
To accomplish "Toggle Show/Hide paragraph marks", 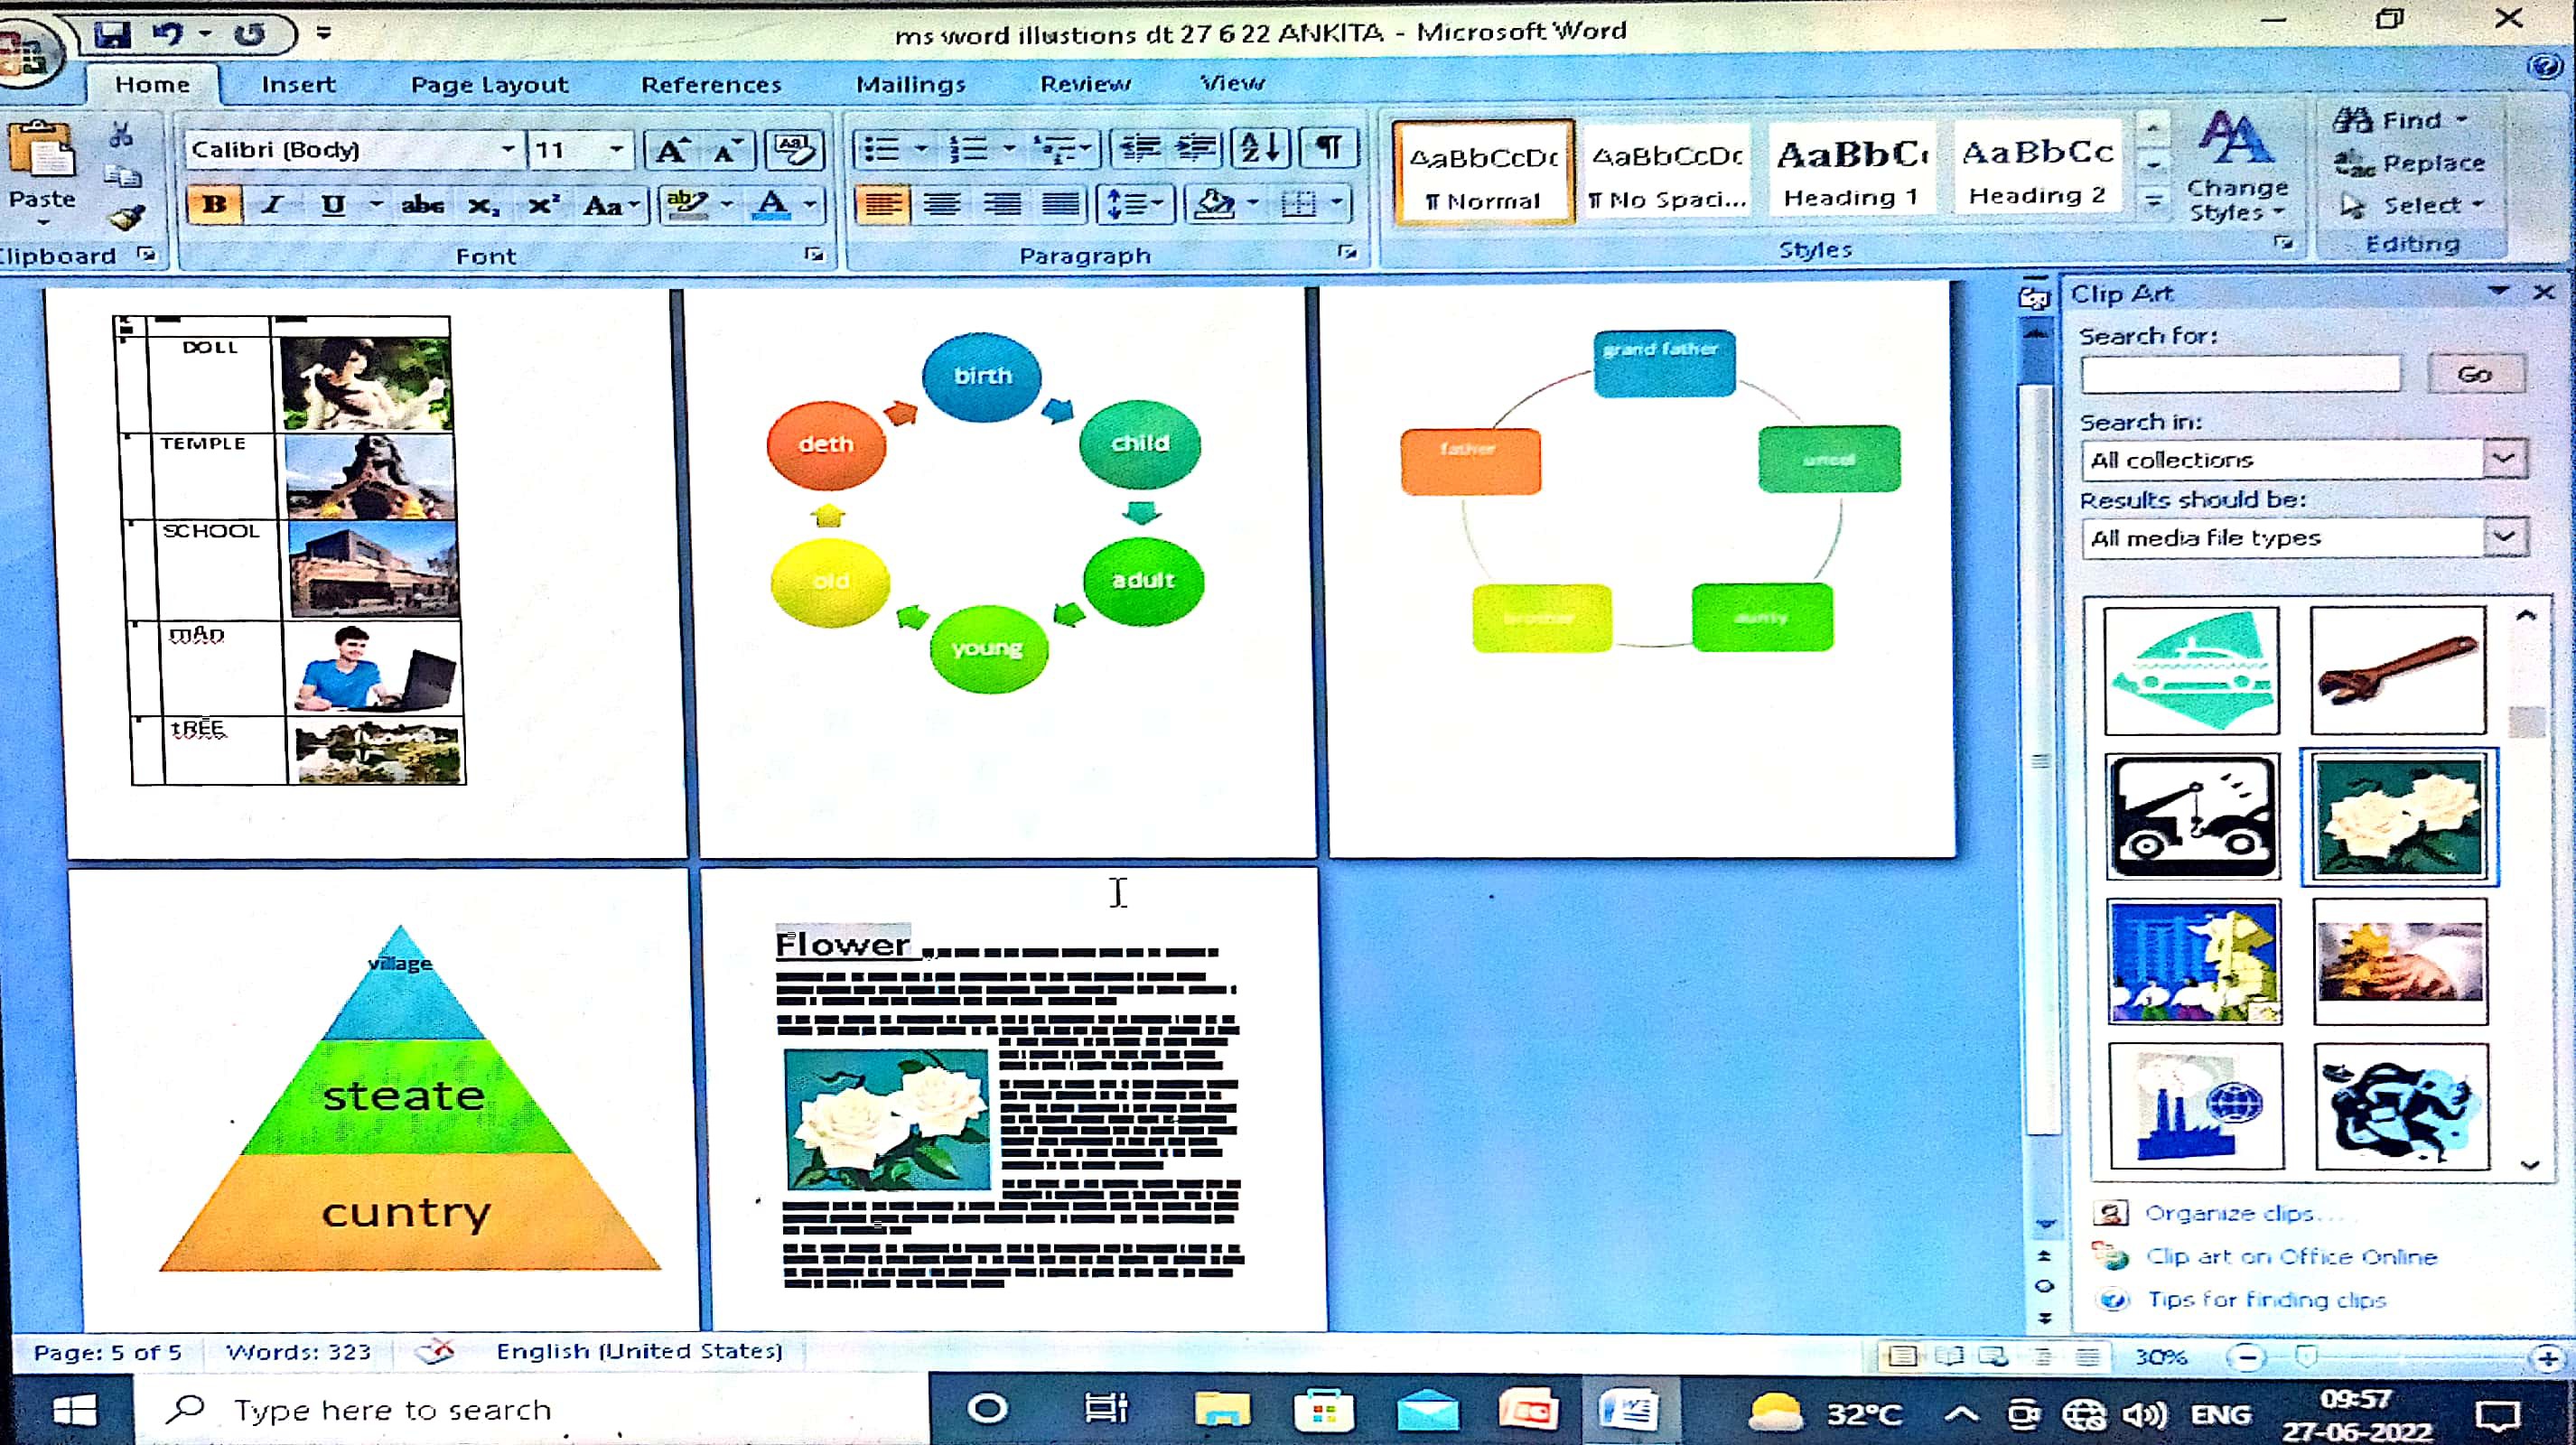I will (1328, 149).
